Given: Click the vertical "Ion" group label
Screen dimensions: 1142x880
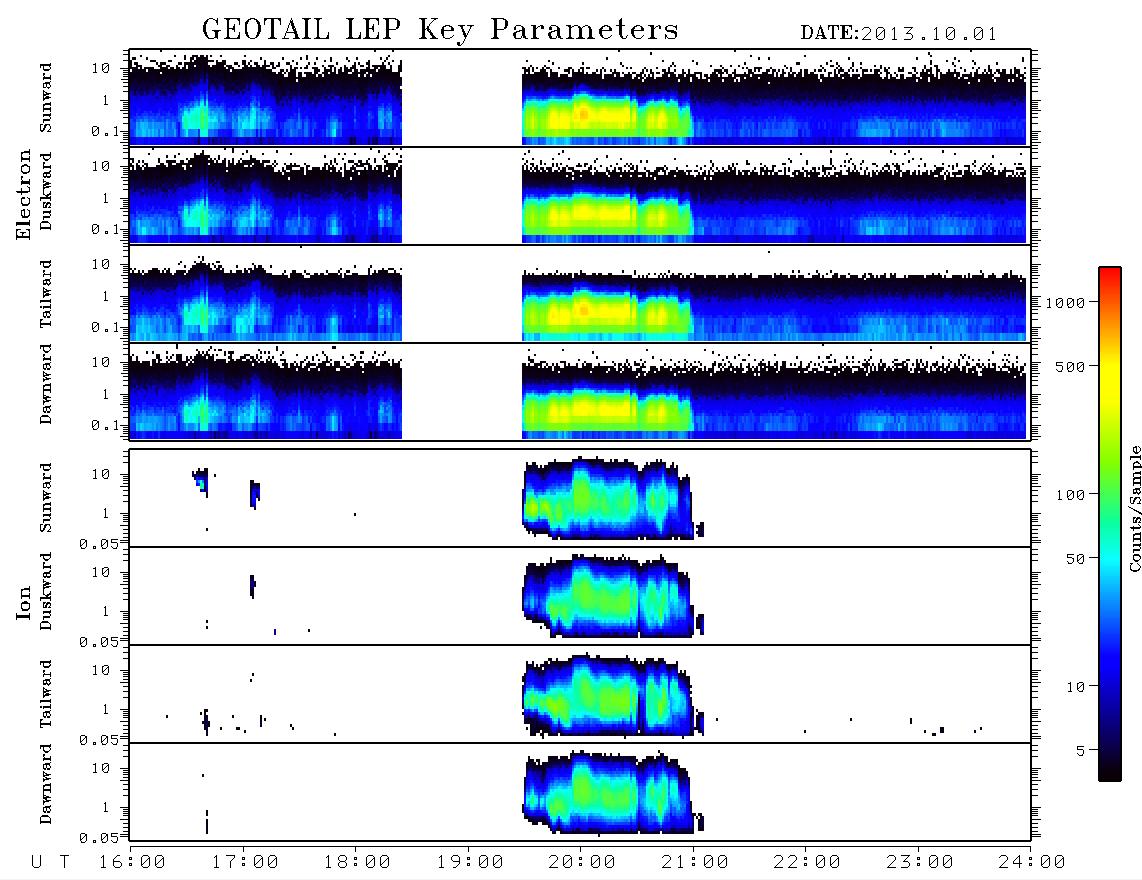Looking at the screenshot, I should (24, 602).
